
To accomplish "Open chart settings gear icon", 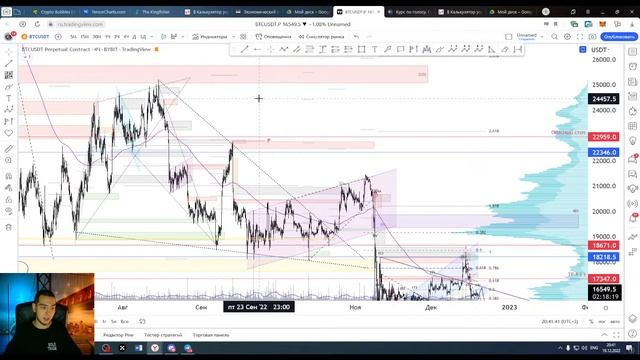I will click(567, 37).
